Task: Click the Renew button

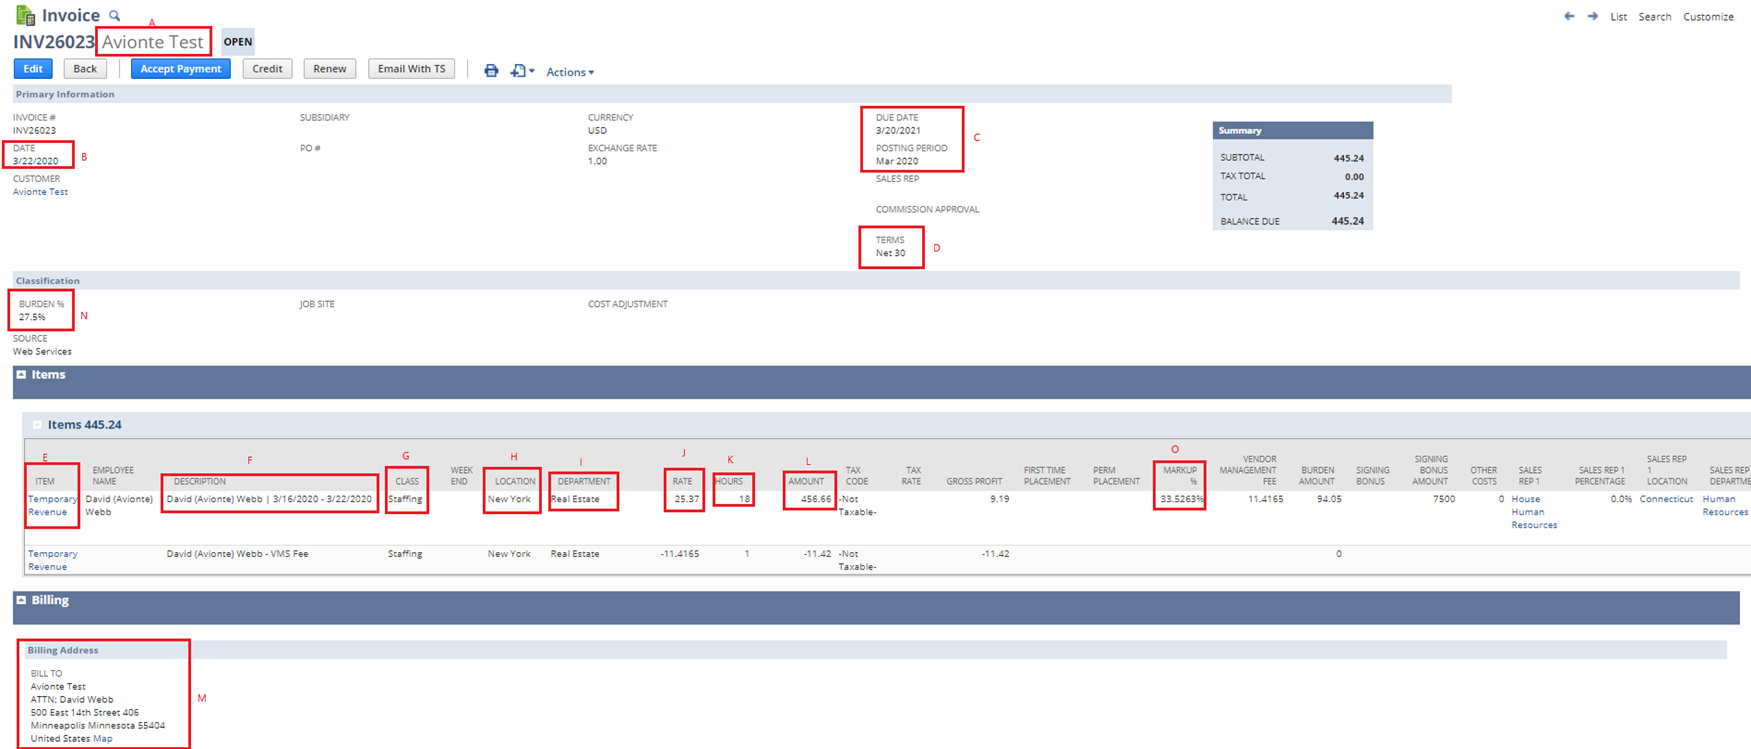Action: (x=330, y=69)
